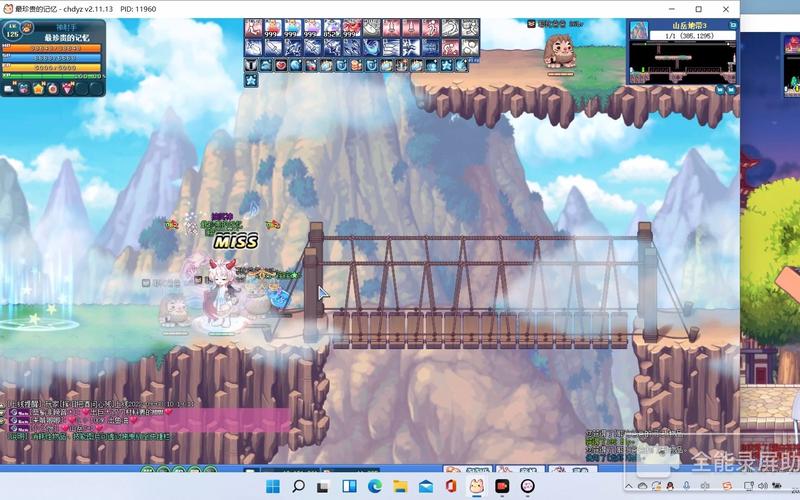
Task: Click the red heart buff icon
Action: pyautogui.click(x=281, y=65)
